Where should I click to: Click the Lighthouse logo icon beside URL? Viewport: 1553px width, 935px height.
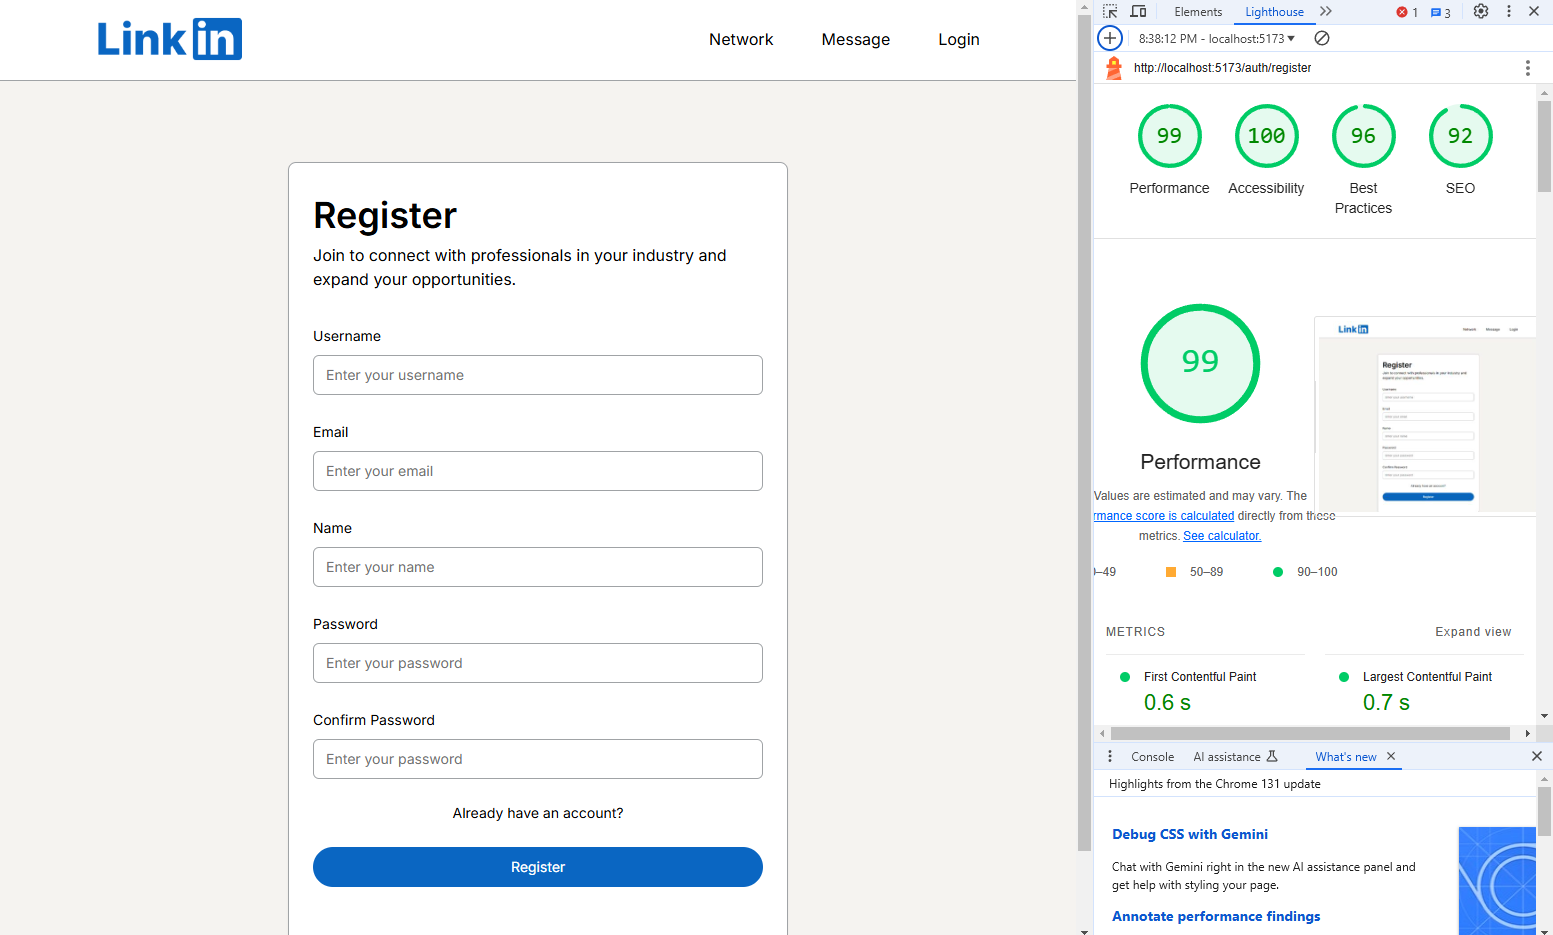(x=1114, y=68)
